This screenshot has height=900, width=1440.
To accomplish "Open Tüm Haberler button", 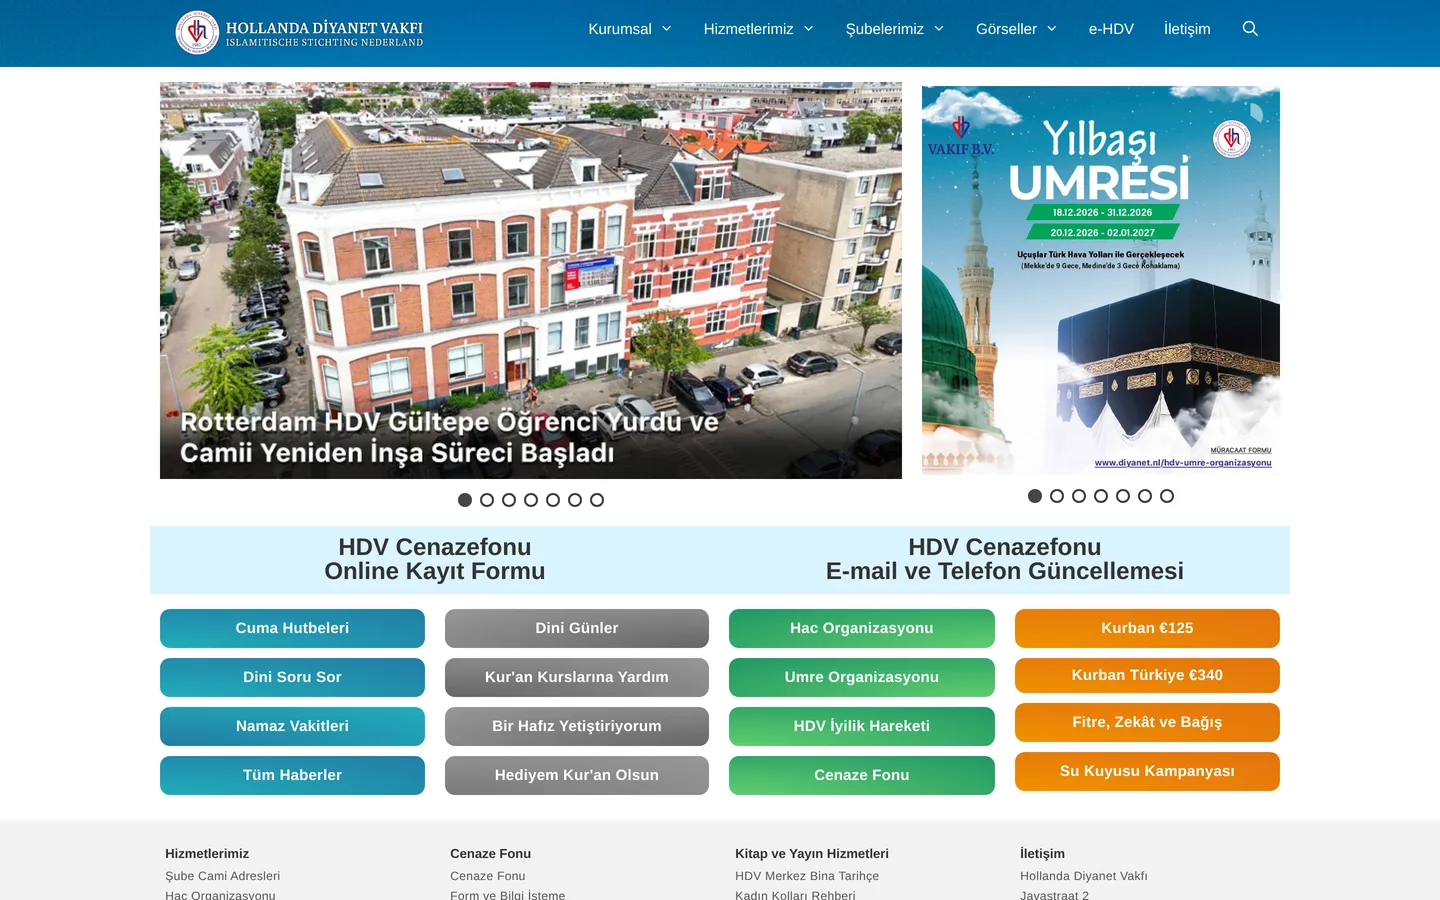I will click(292, 775).
